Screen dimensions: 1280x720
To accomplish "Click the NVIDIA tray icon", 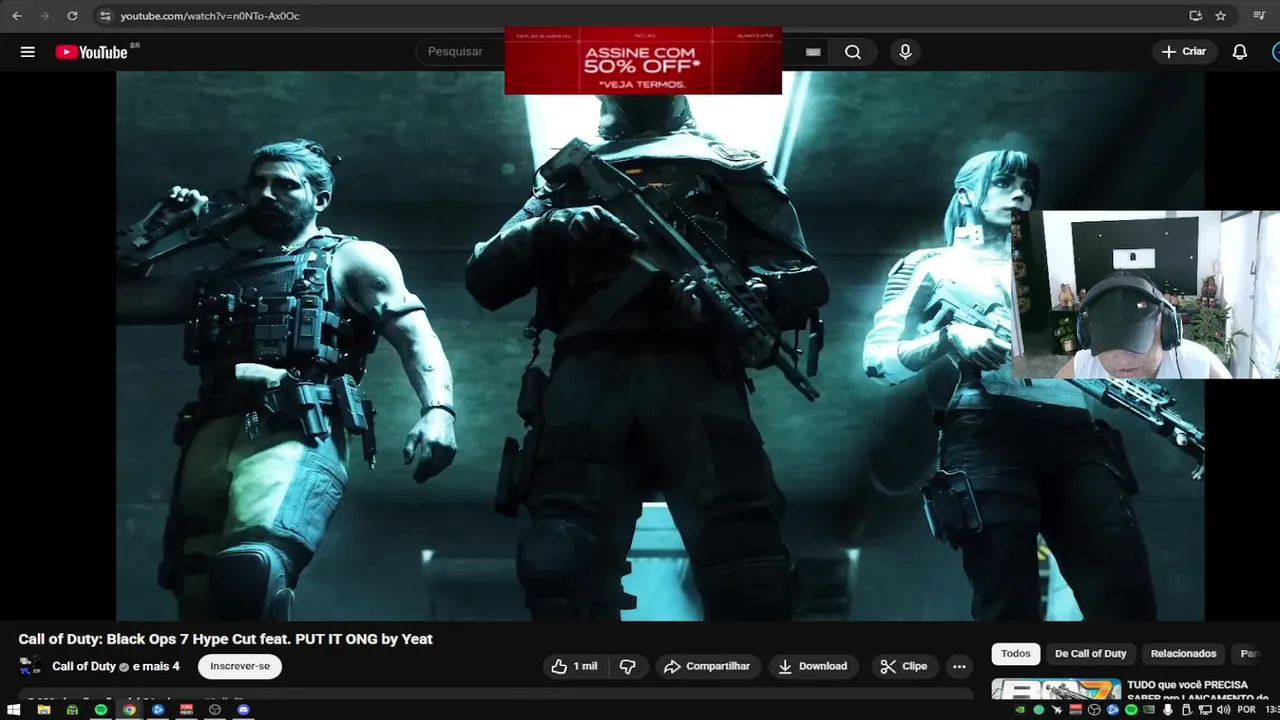I will click(1020, 710).
